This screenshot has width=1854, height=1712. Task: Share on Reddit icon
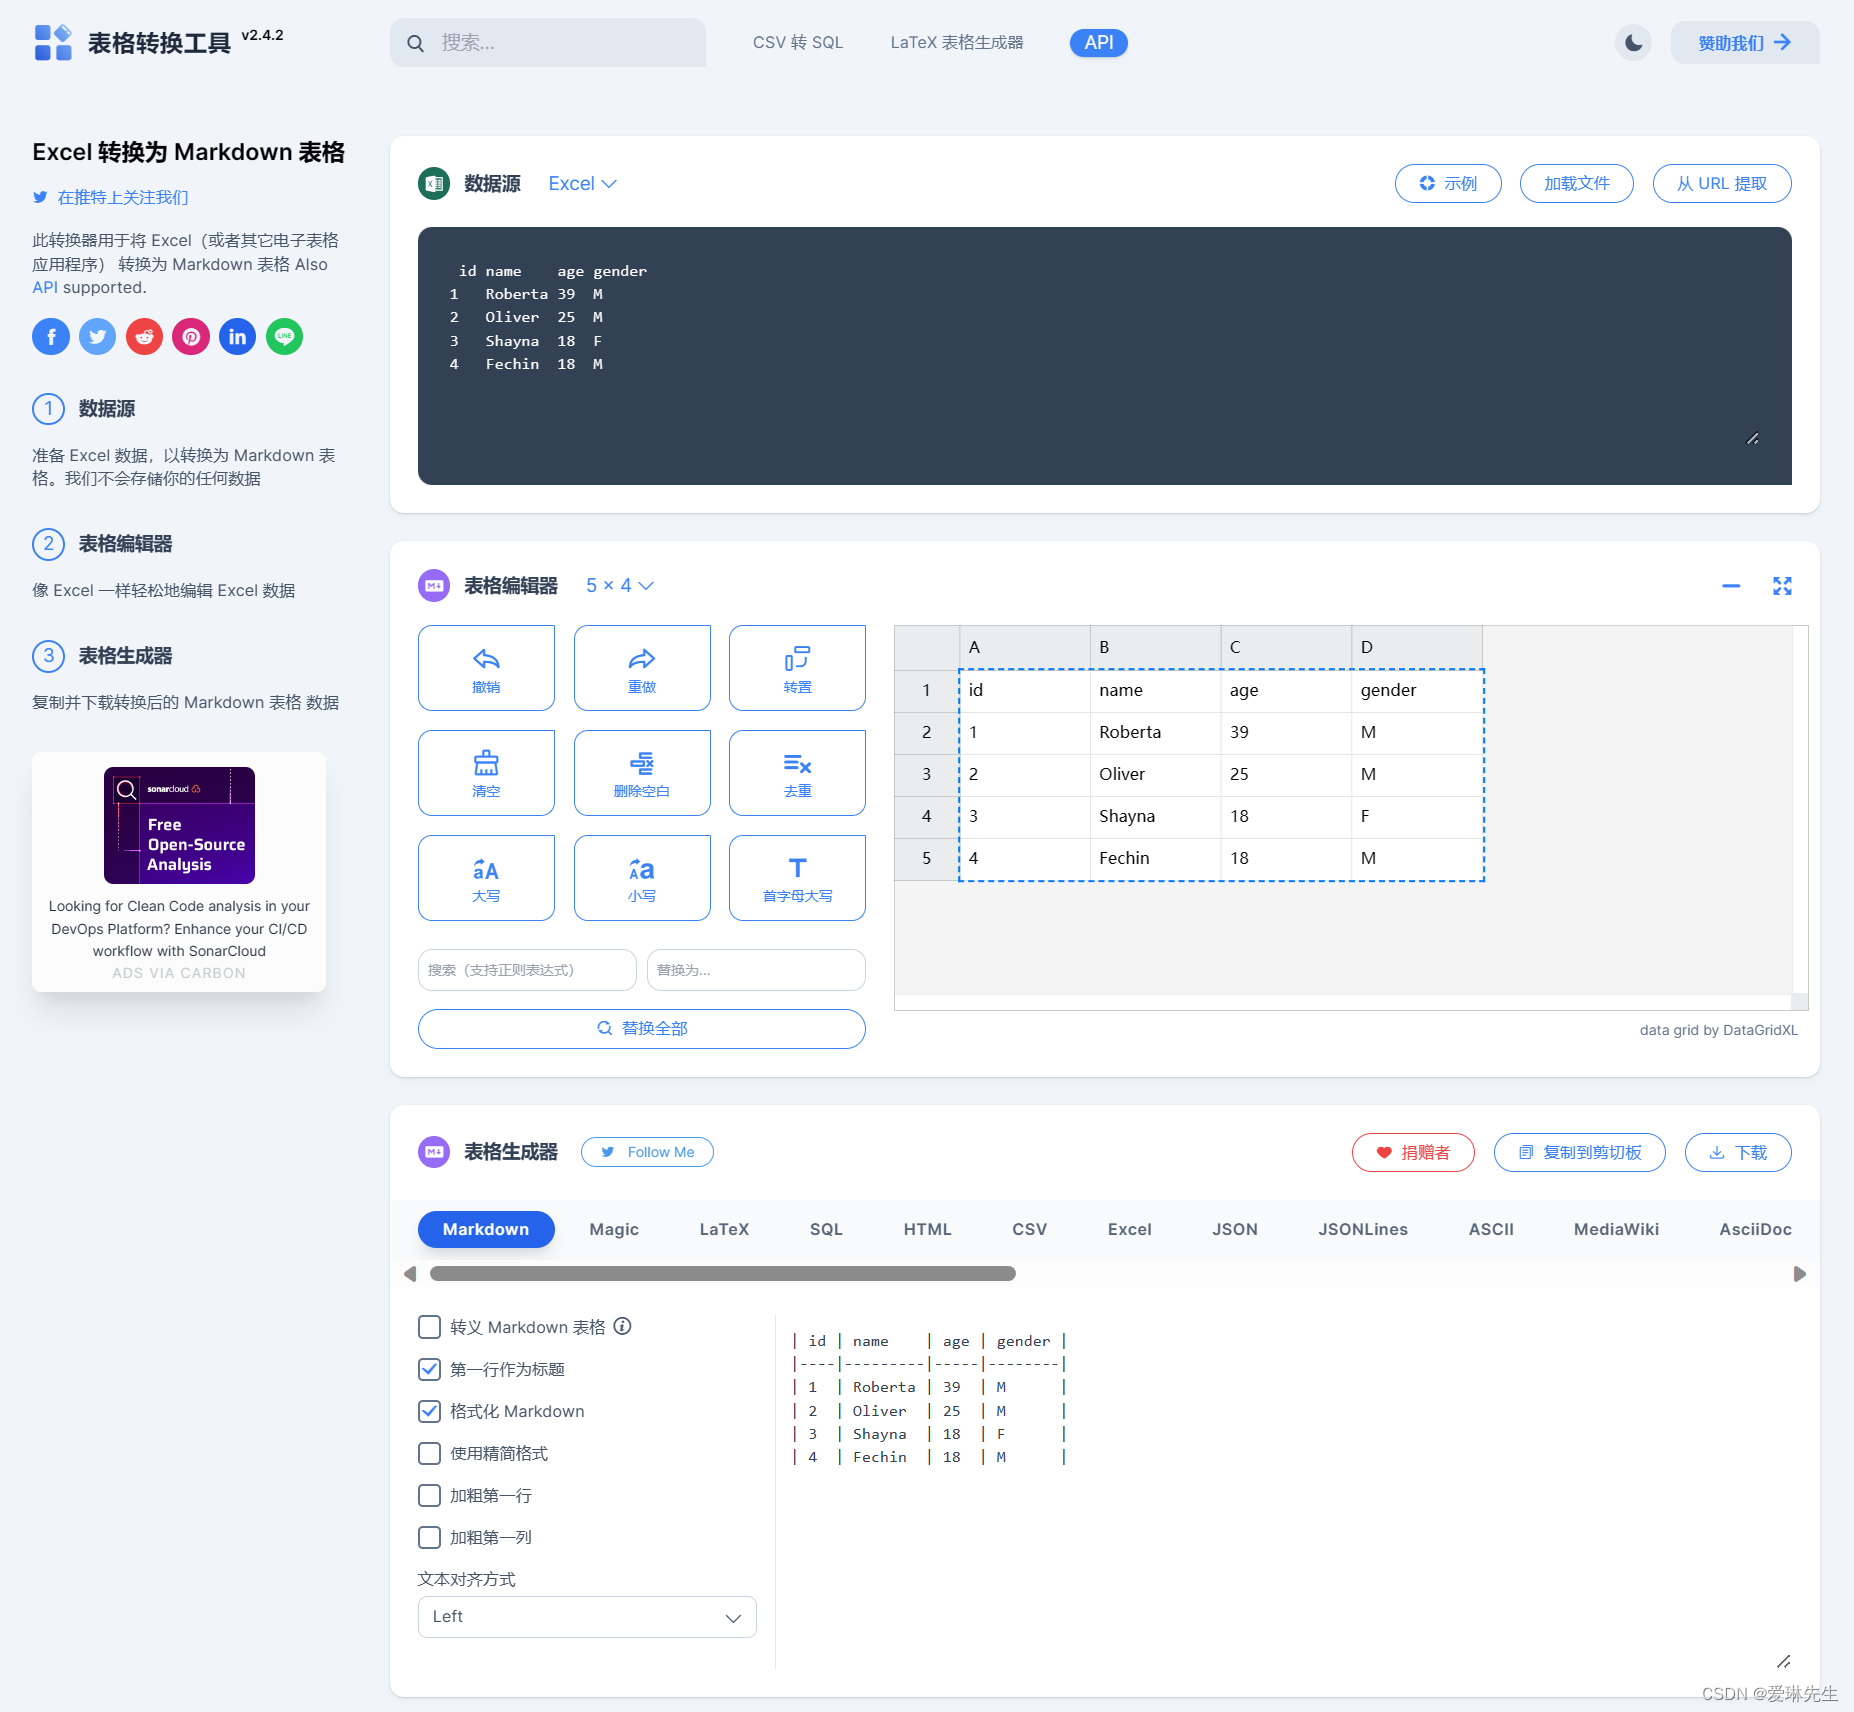coord(144,336)
